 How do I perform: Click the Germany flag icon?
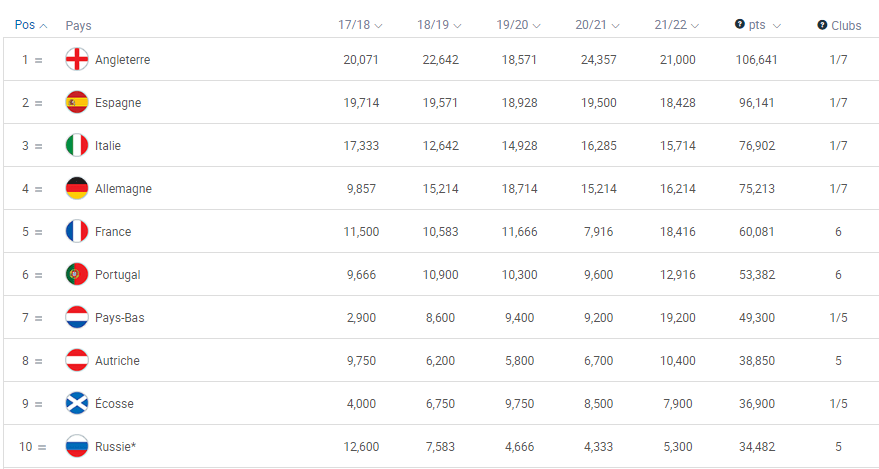point(77,189)
